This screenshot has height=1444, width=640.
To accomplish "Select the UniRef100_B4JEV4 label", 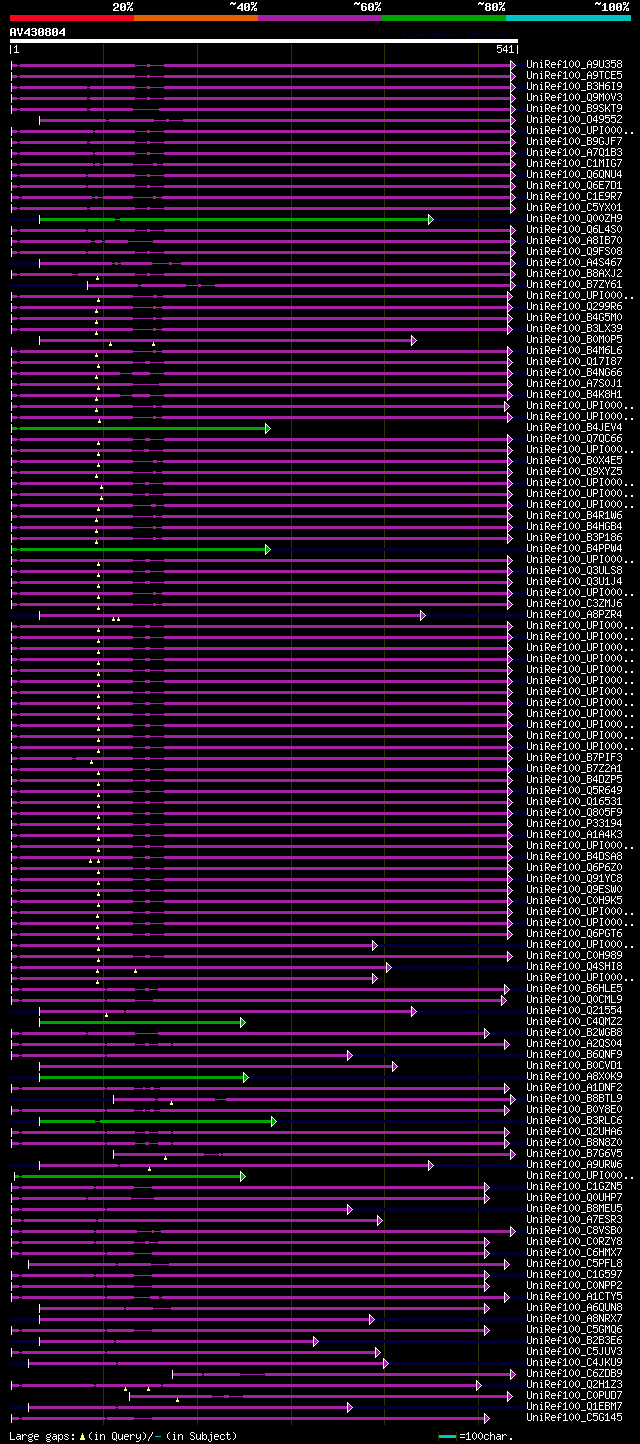I will tap(574, 427).
